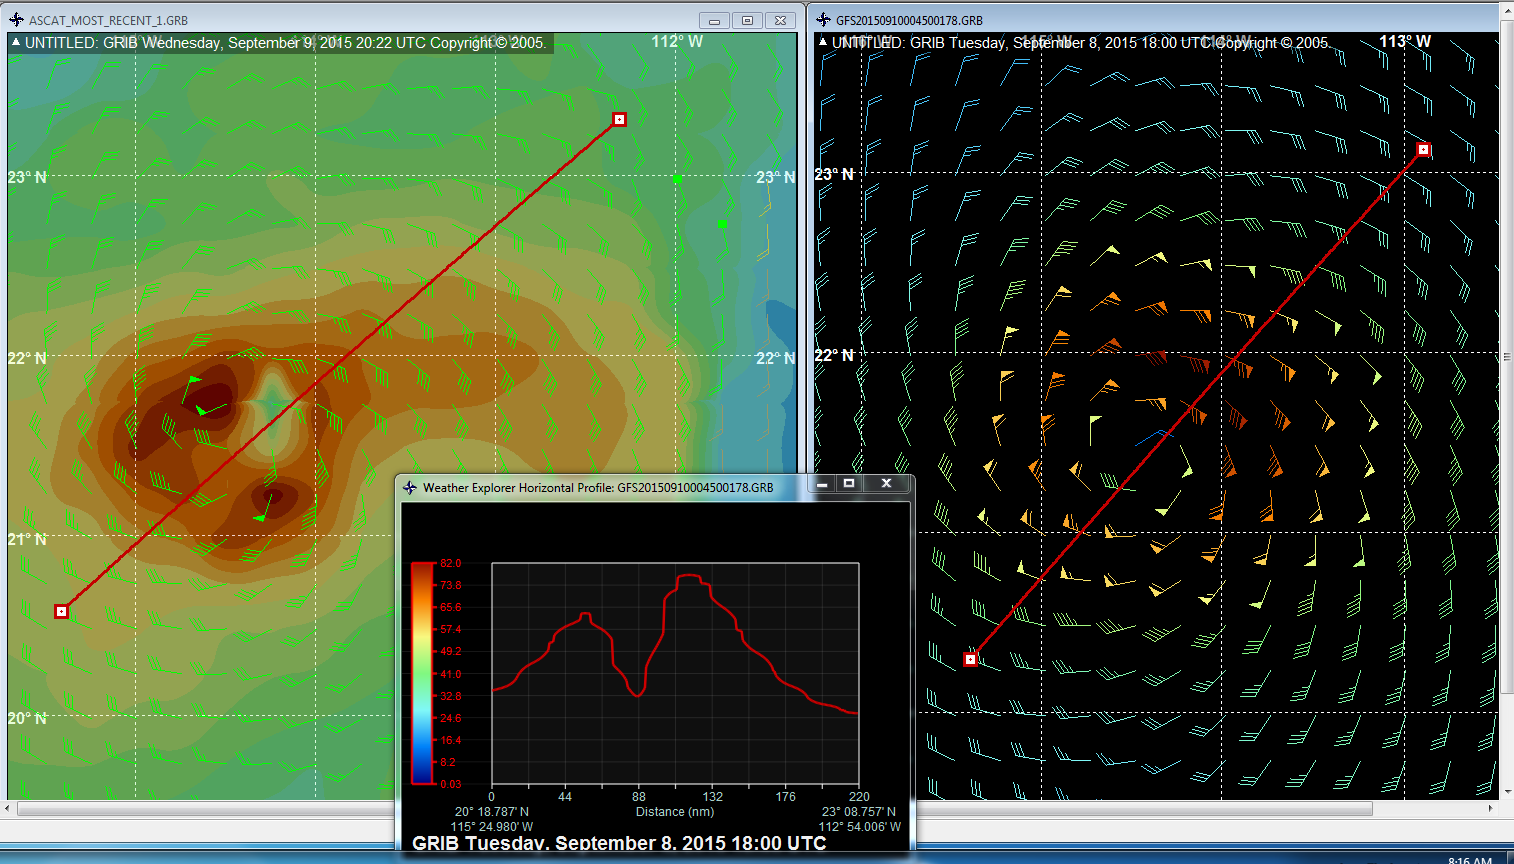
Task: Click the compass icon on GFS20150910004500178.GRB title bar
Action: [823, 18]
